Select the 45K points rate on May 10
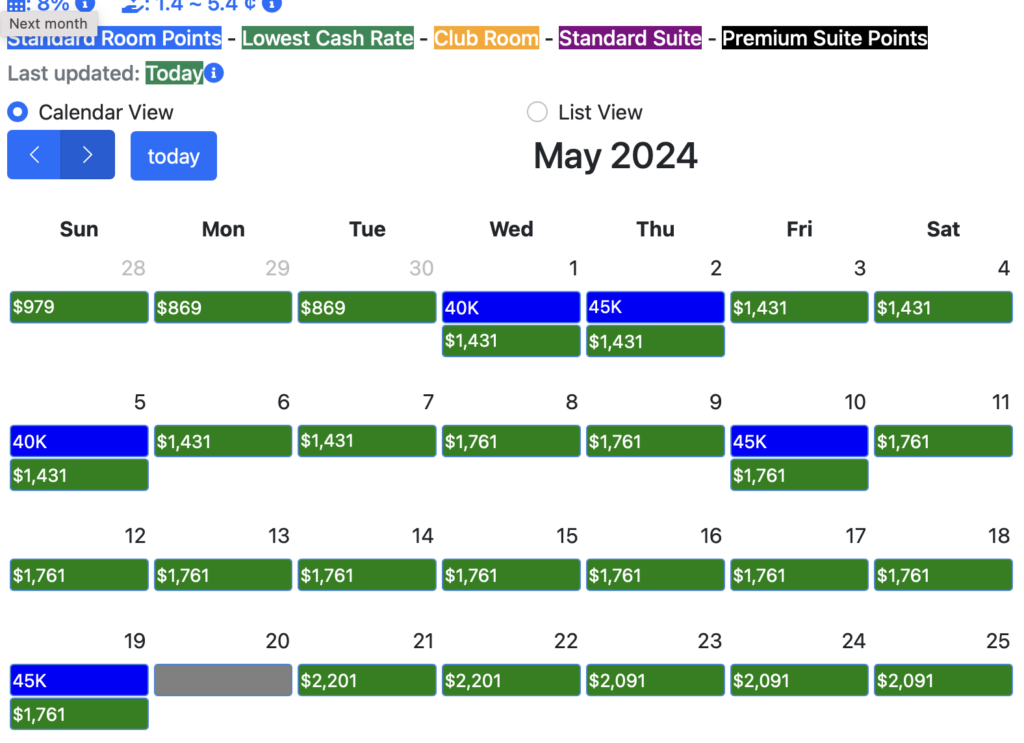Screen dimensions: 1024x743 pyautogui.click(x=798, y=440)
